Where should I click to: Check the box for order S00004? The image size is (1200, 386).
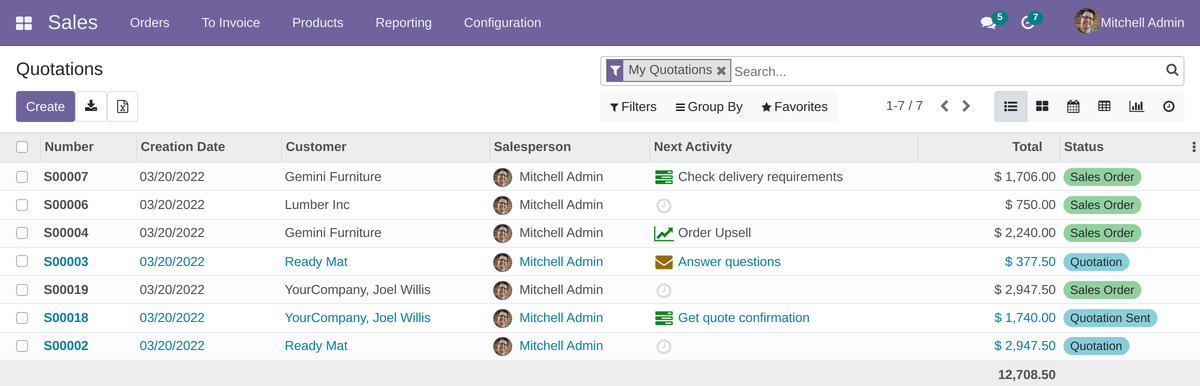[x=22, y=233]
